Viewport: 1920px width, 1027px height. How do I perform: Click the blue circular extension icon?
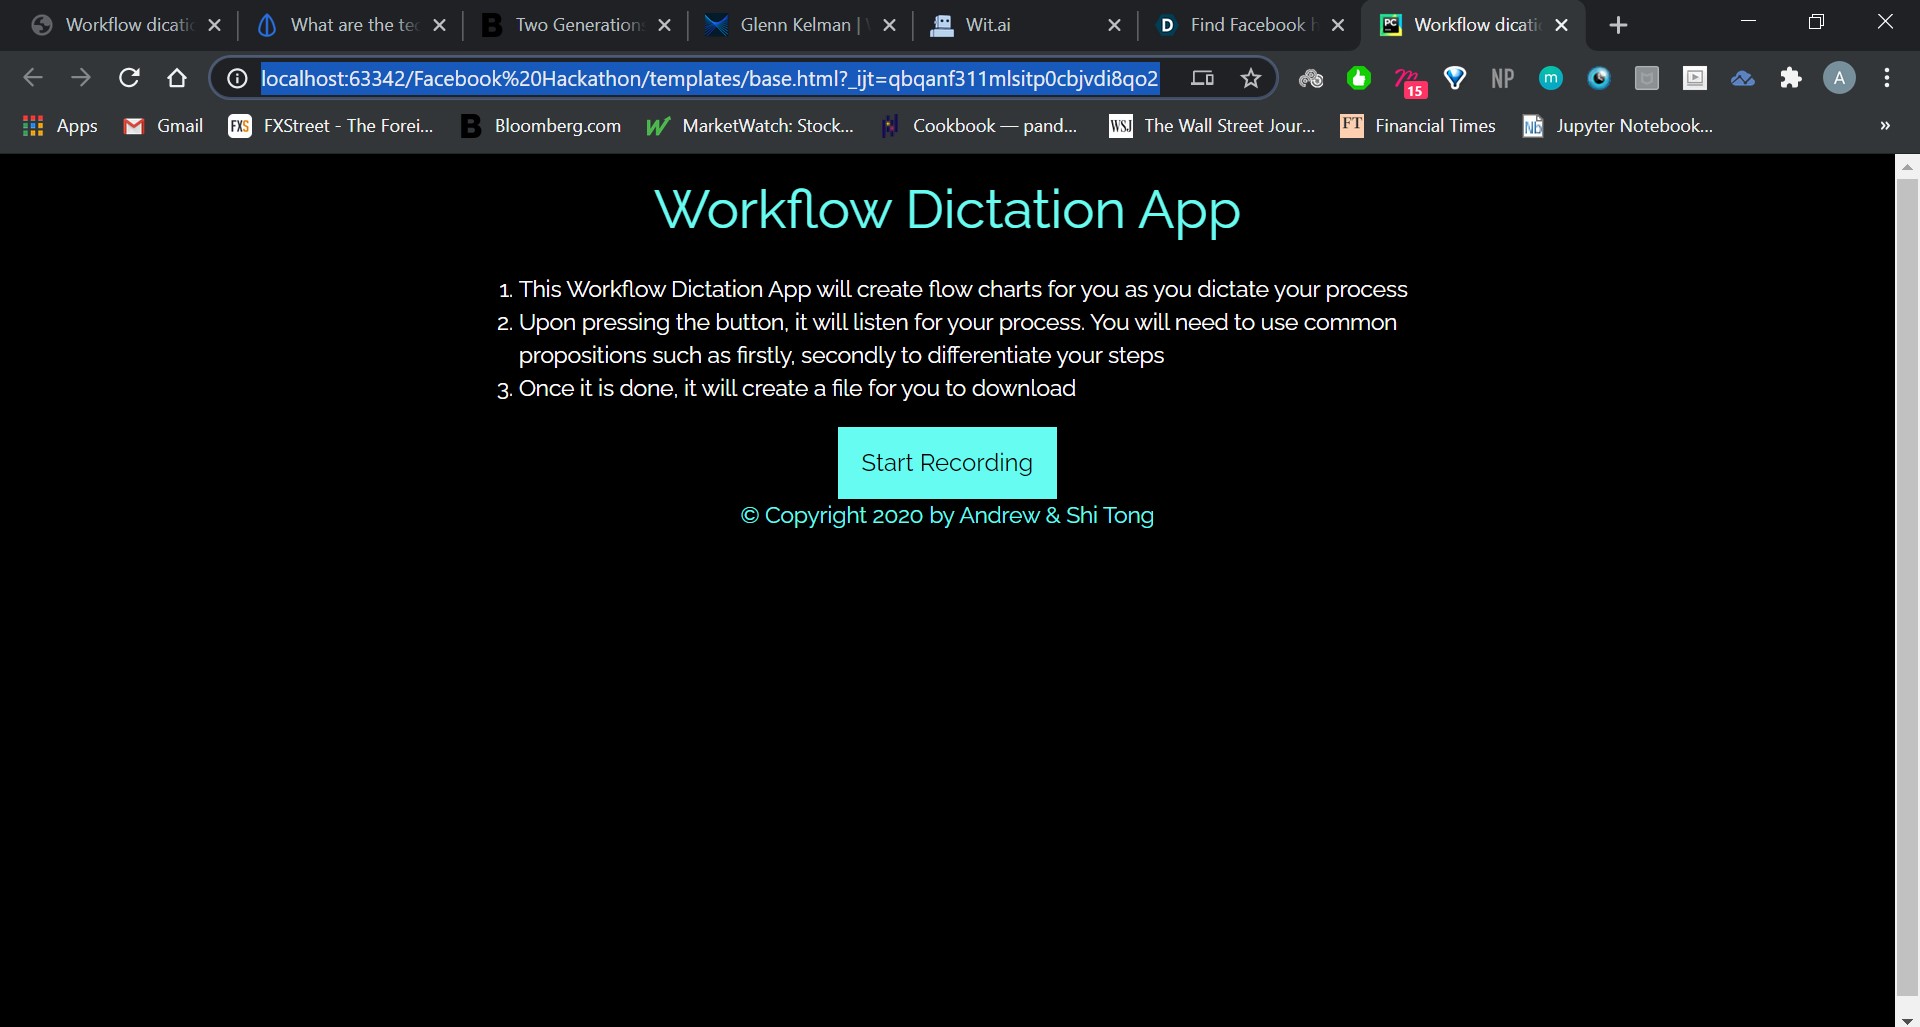coord(1599,78)
